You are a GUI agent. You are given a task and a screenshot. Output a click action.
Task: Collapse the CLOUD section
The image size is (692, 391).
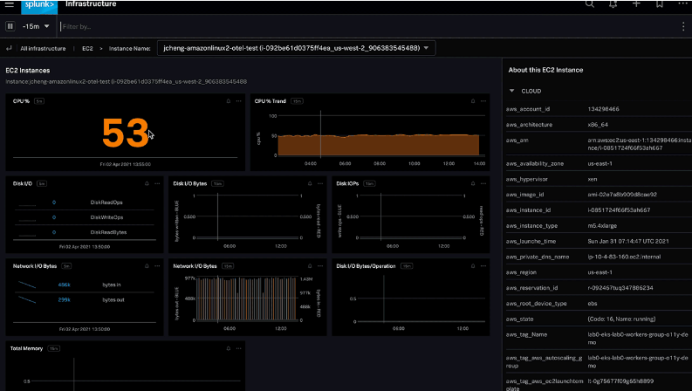[512, 91]
